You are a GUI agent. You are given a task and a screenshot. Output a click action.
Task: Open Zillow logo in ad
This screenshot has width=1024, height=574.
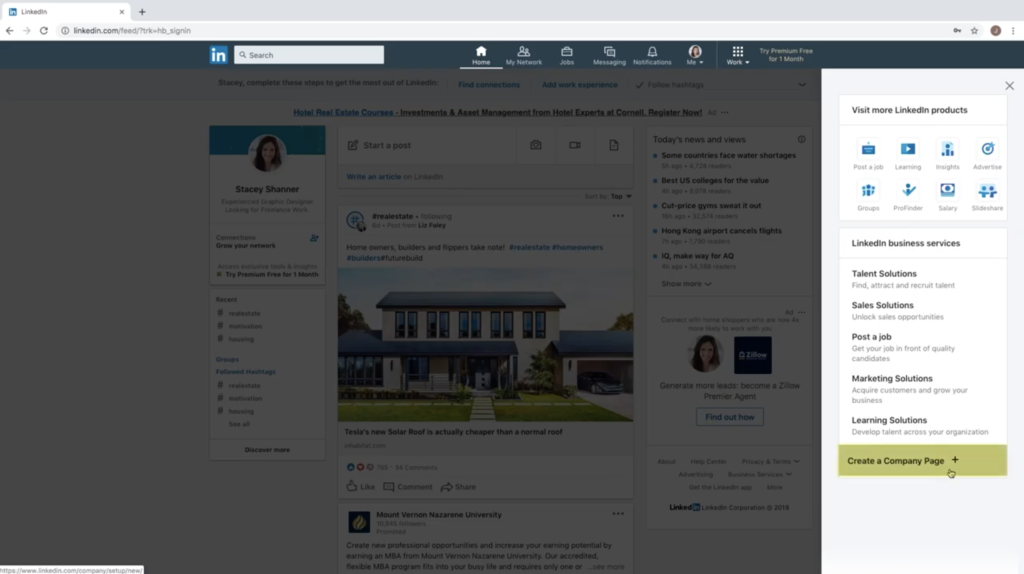[x=752, y=355]
